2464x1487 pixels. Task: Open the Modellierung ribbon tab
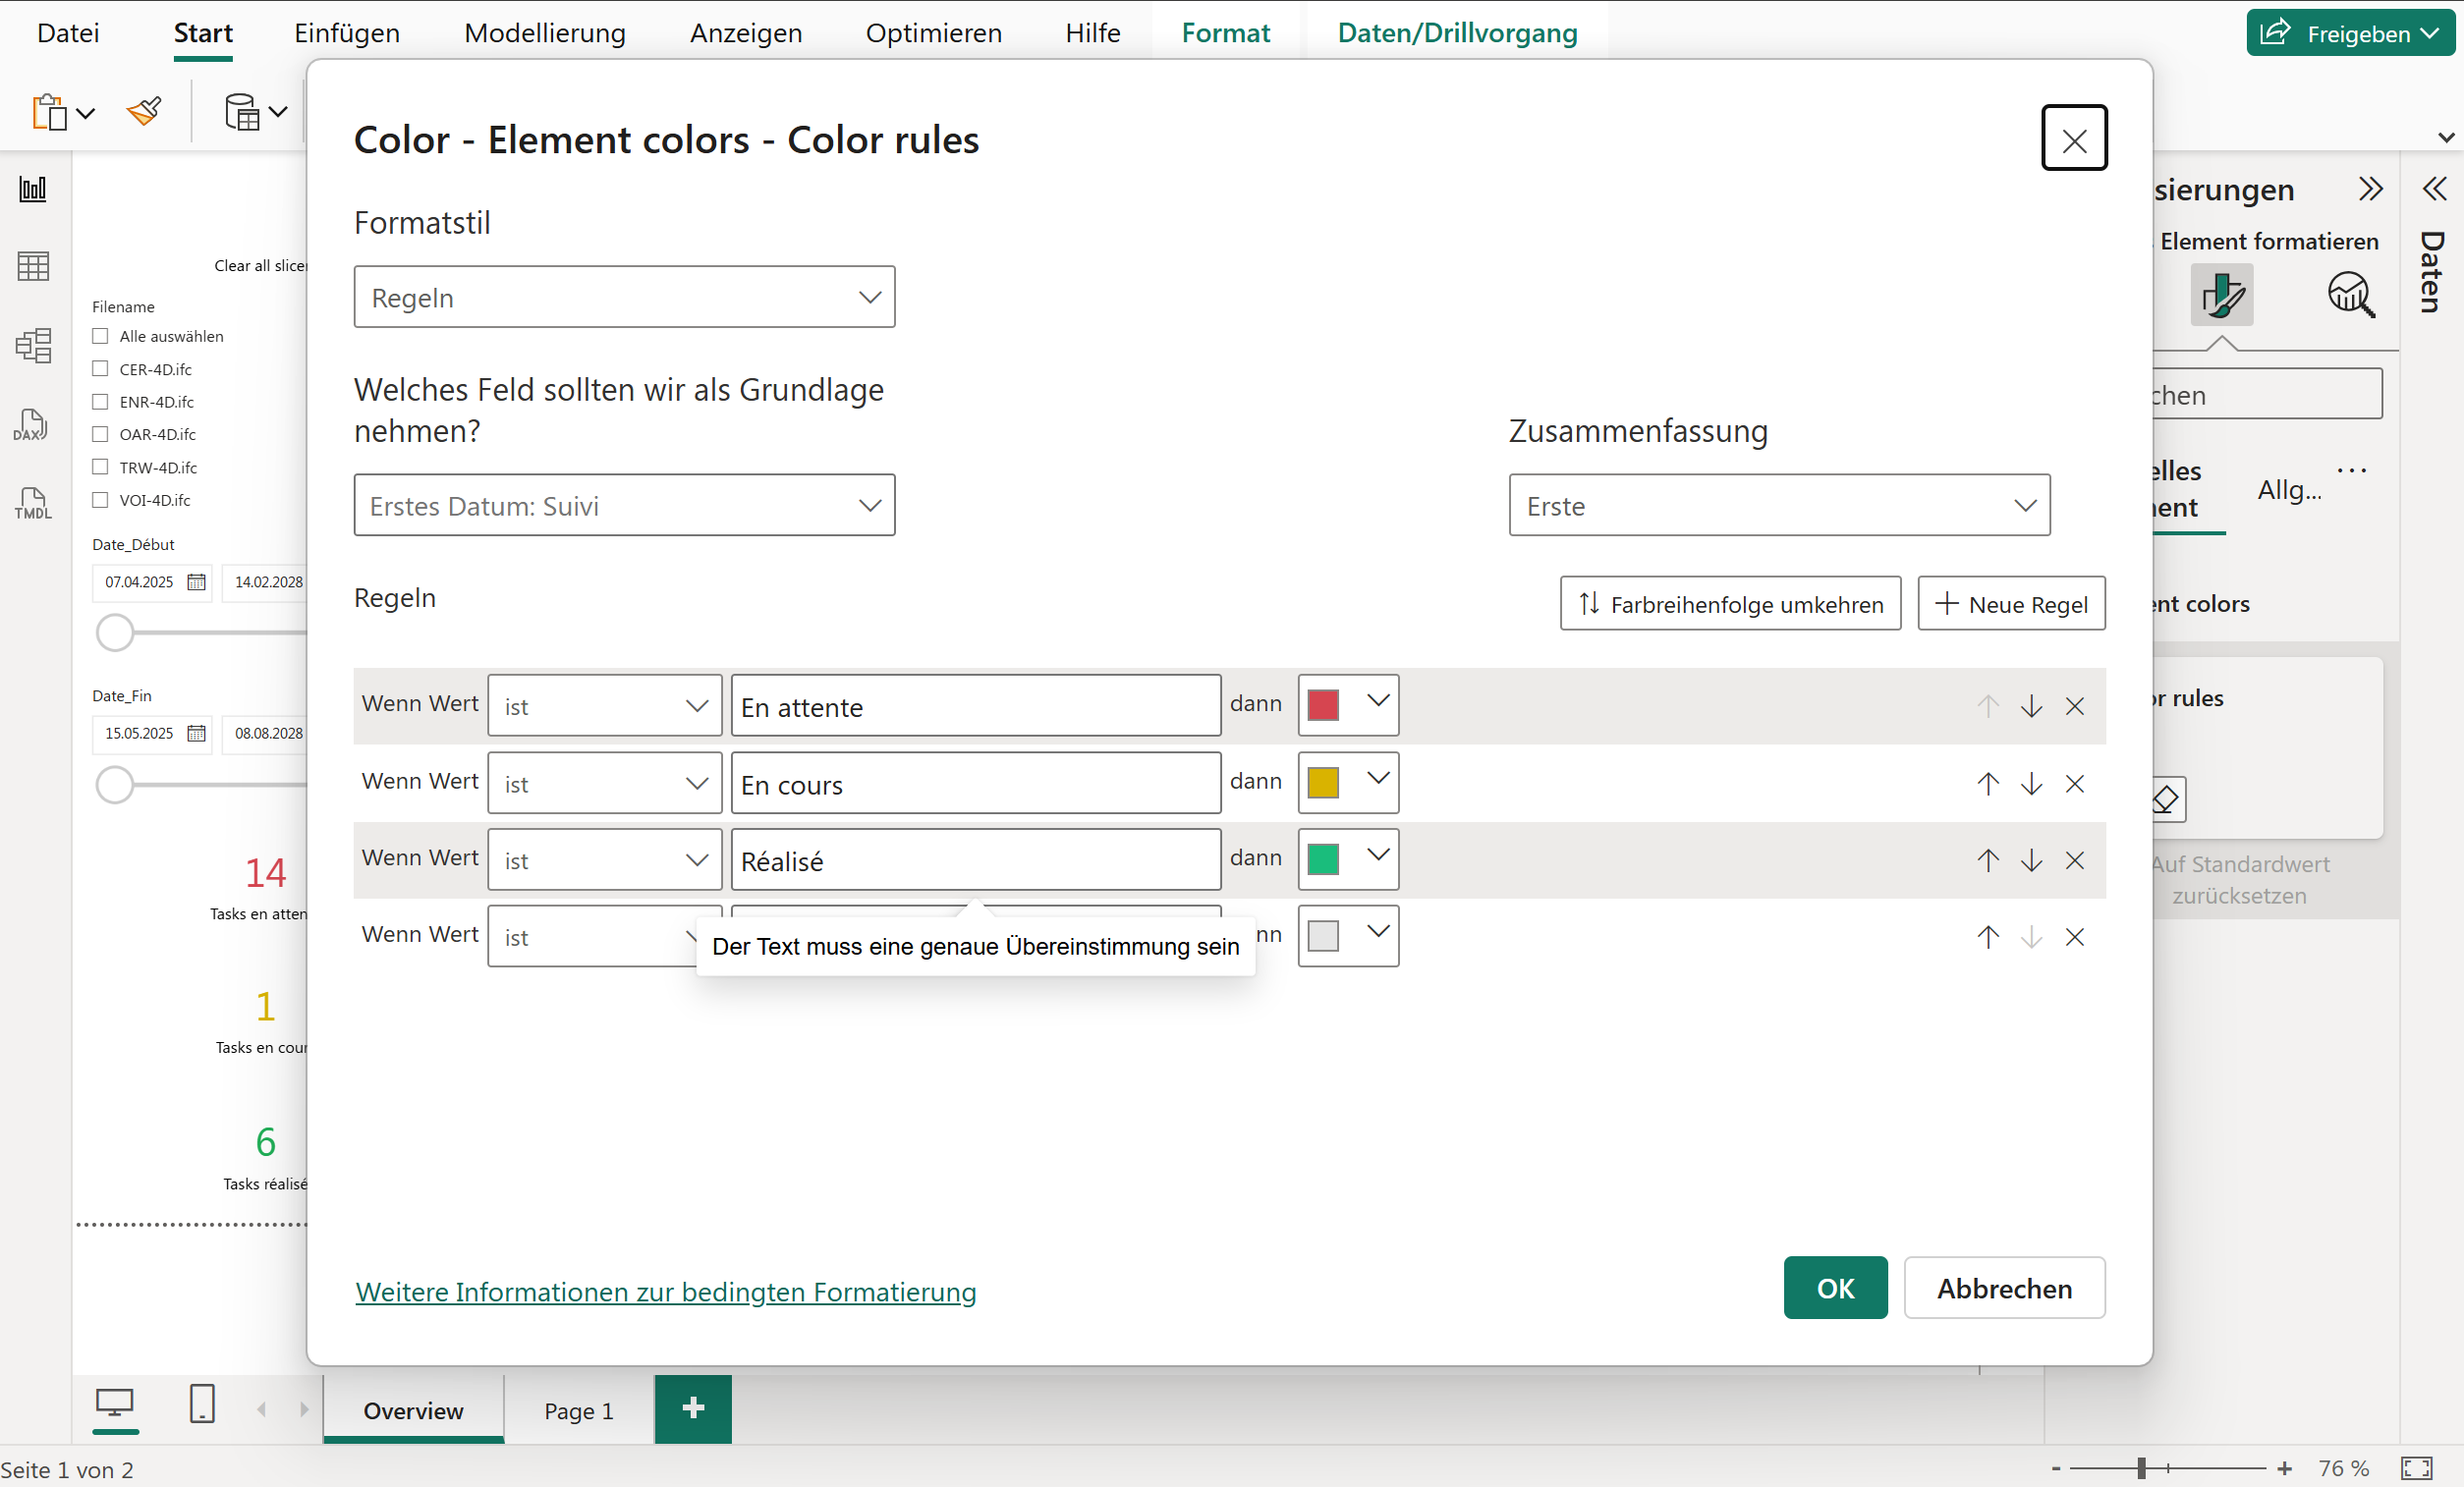[544, 33]
